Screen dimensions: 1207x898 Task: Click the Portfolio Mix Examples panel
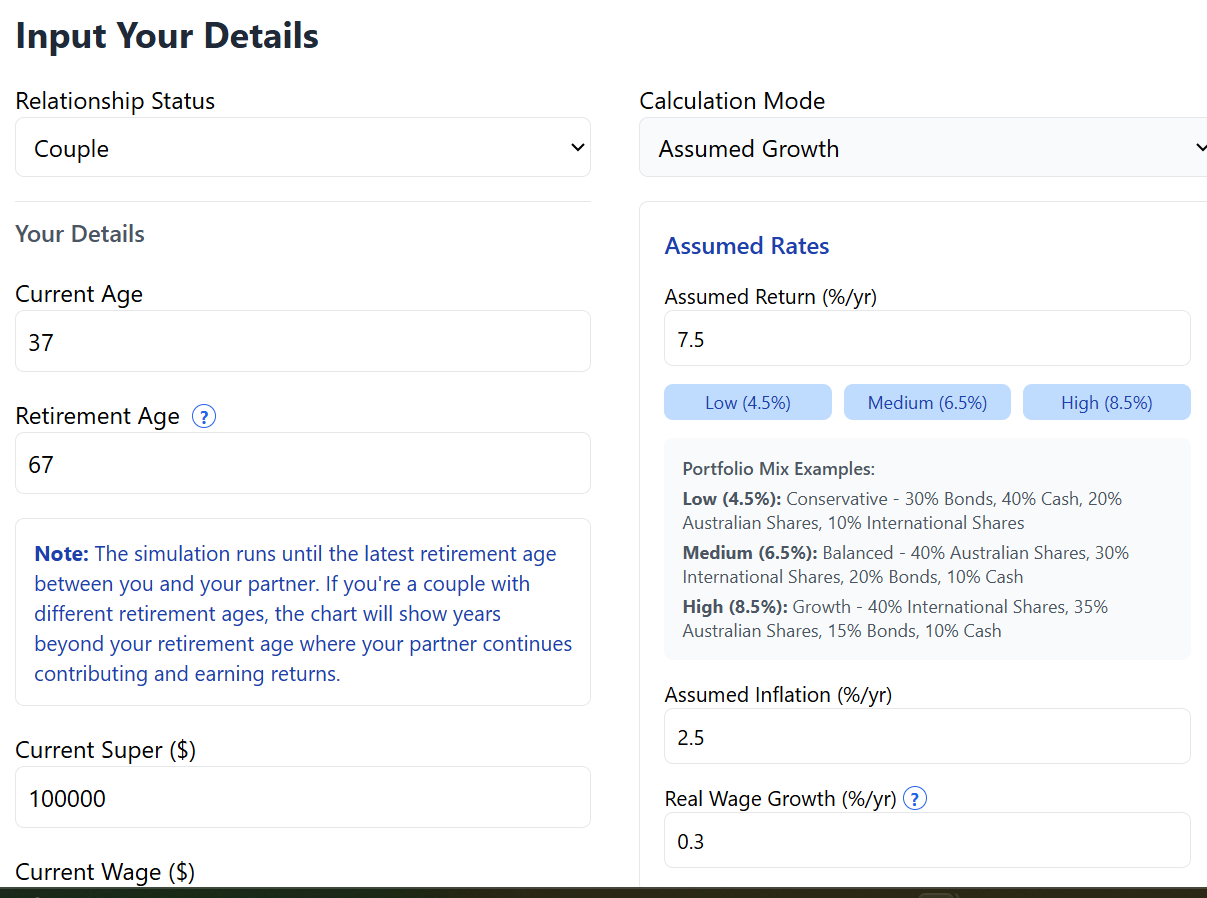[x=927, y=548]
